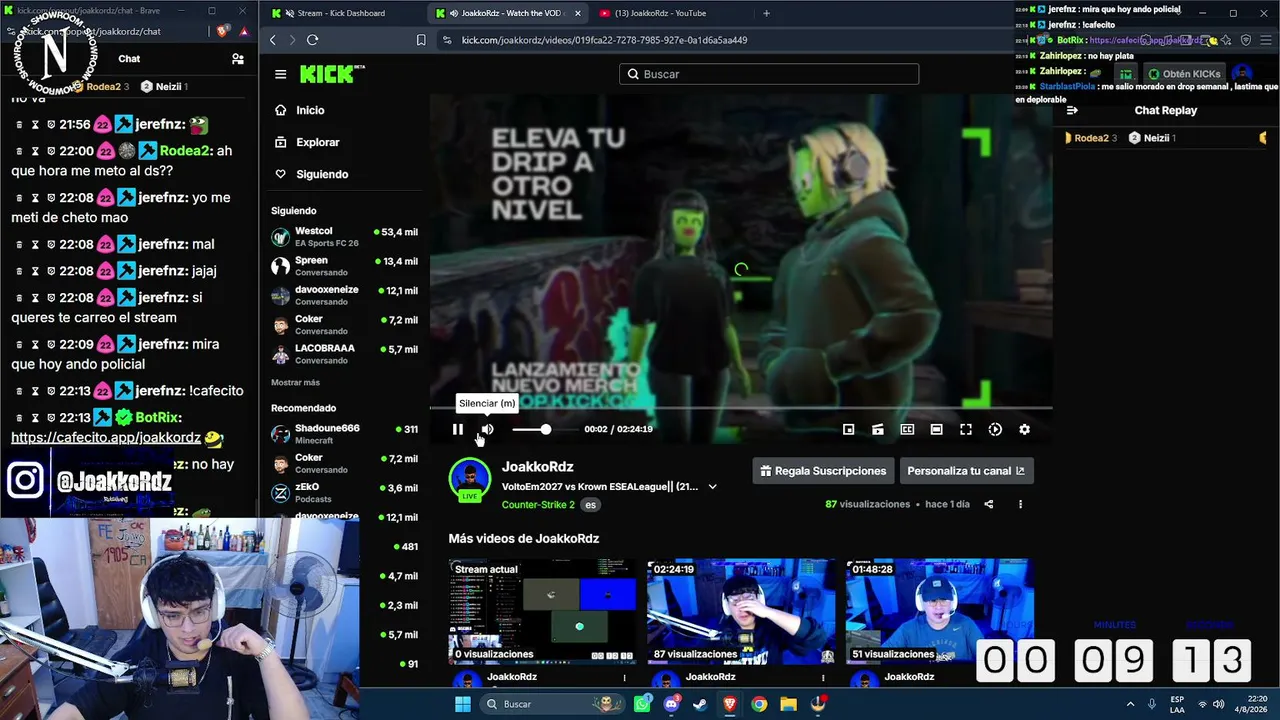
Task: Open video player settings gear
Action: click(1024, 429)
